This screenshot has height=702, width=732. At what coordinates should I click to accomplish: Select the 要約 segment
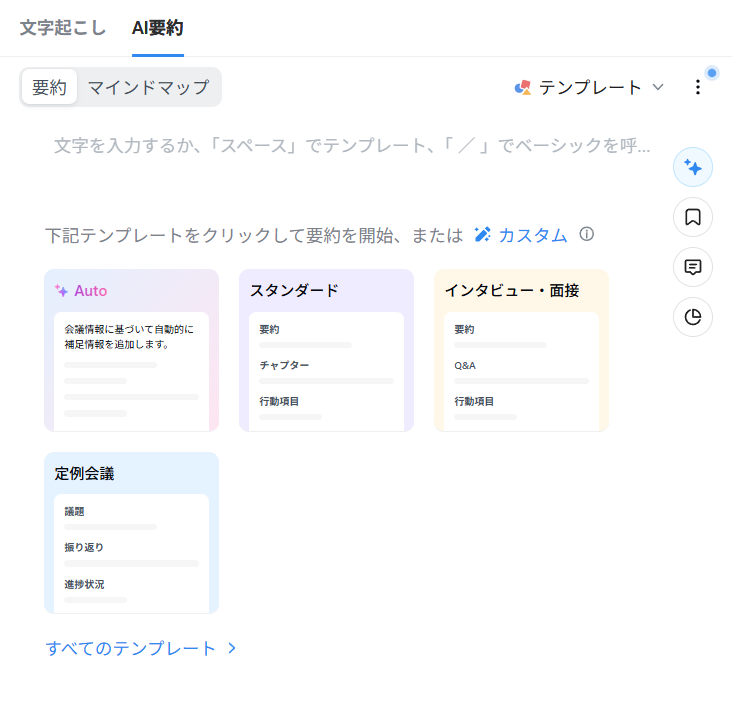click(49, 87)
